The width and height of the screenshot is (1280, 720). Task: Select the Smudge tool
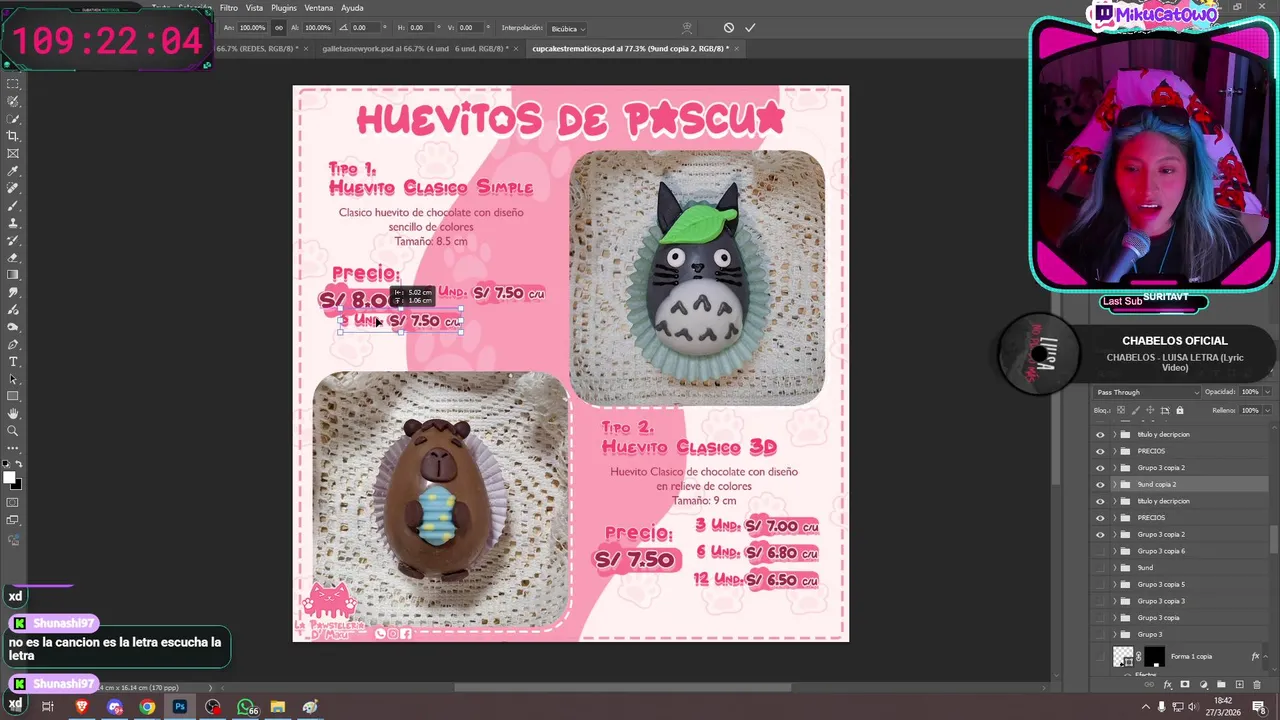tap(13, 292)
